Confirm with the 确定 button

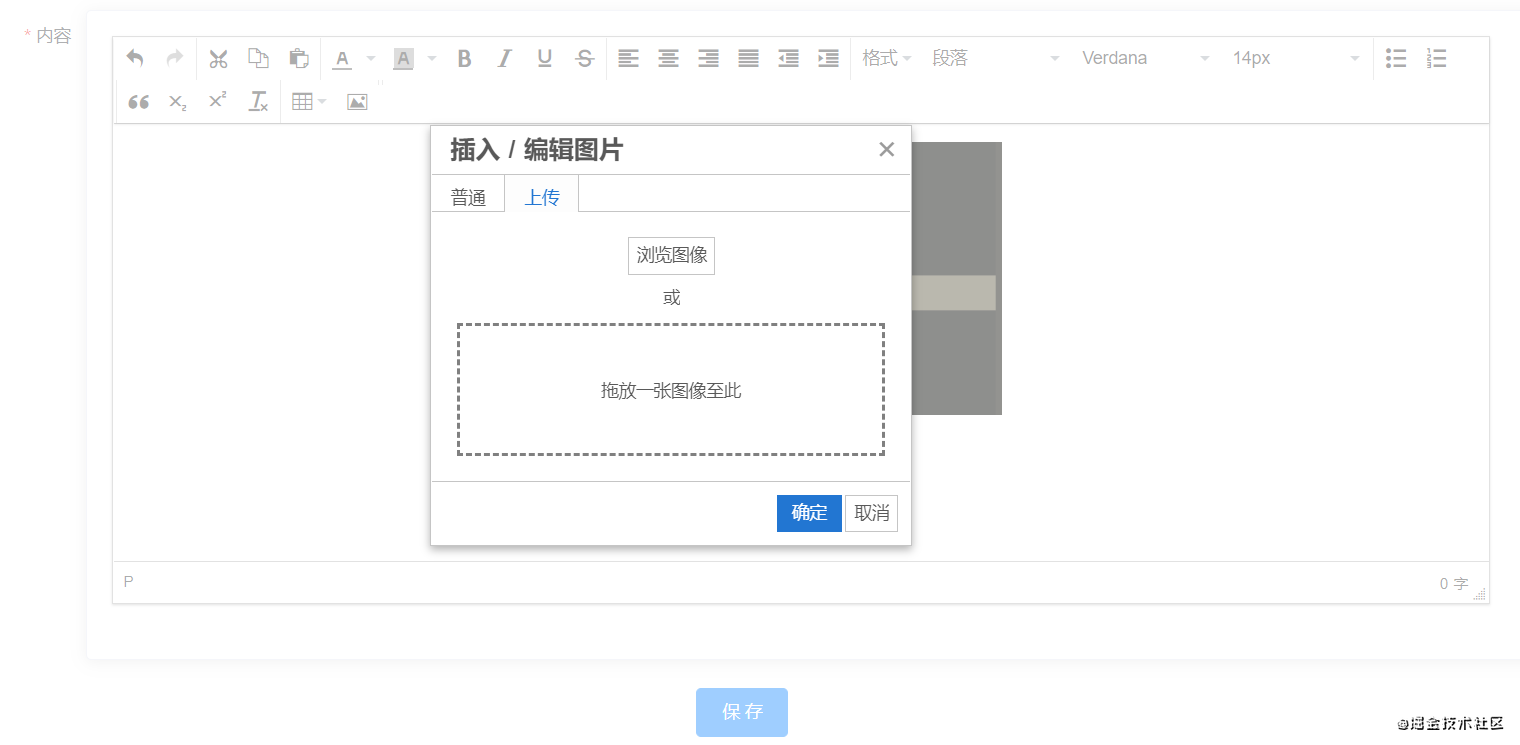[809, 513]
